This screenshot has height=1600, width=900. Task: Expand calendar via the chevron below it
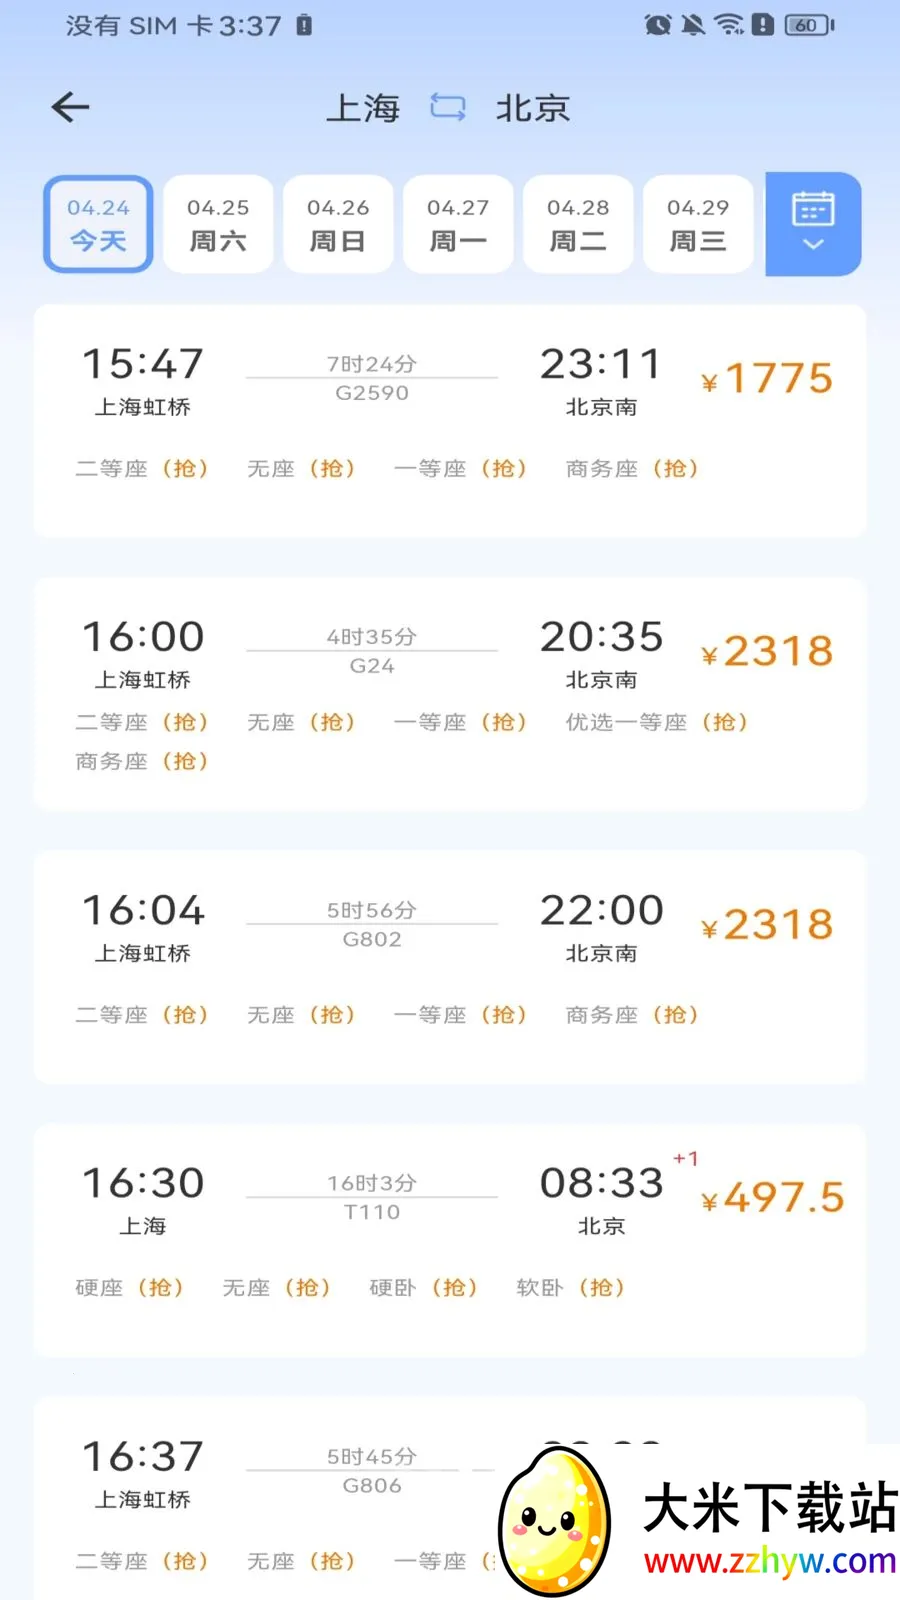coord(813,245)
